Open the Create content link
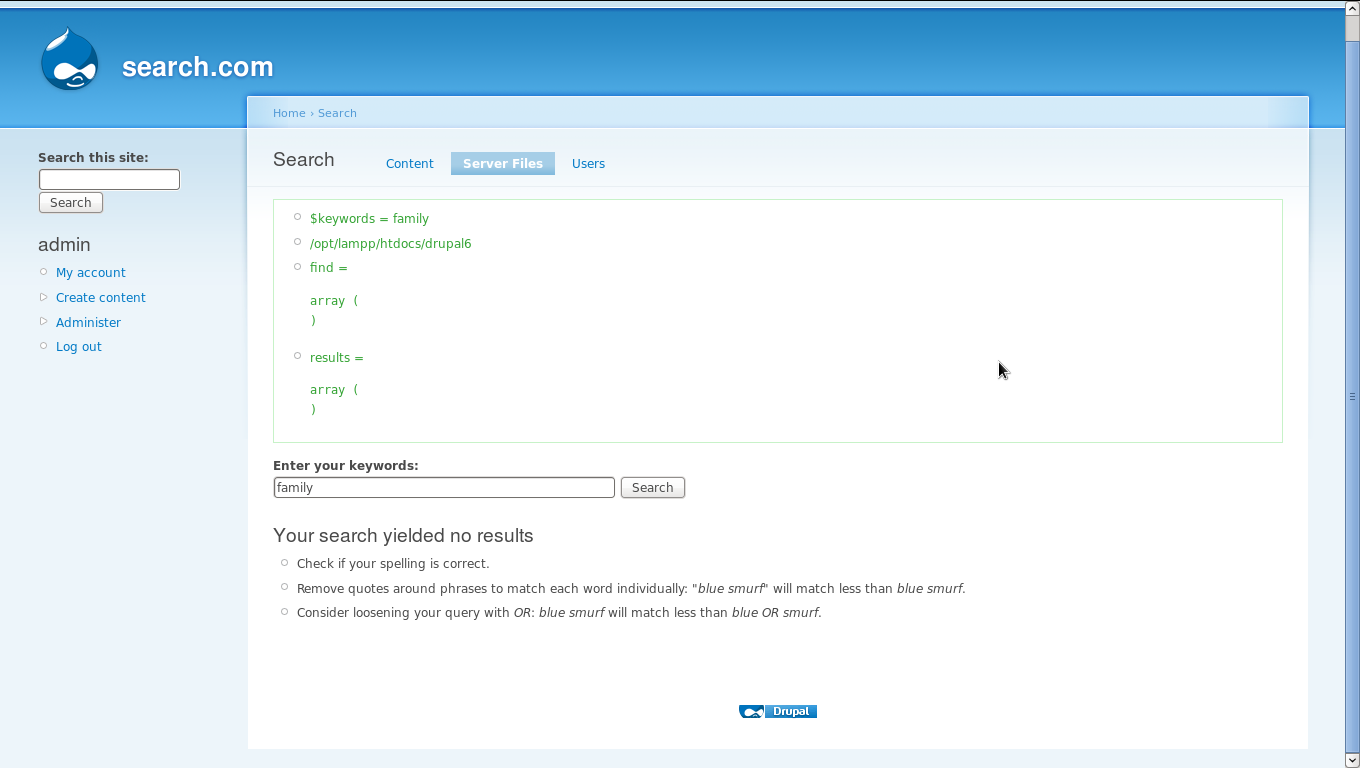Viewport: 1360px width, 768px height. [100, 297]
